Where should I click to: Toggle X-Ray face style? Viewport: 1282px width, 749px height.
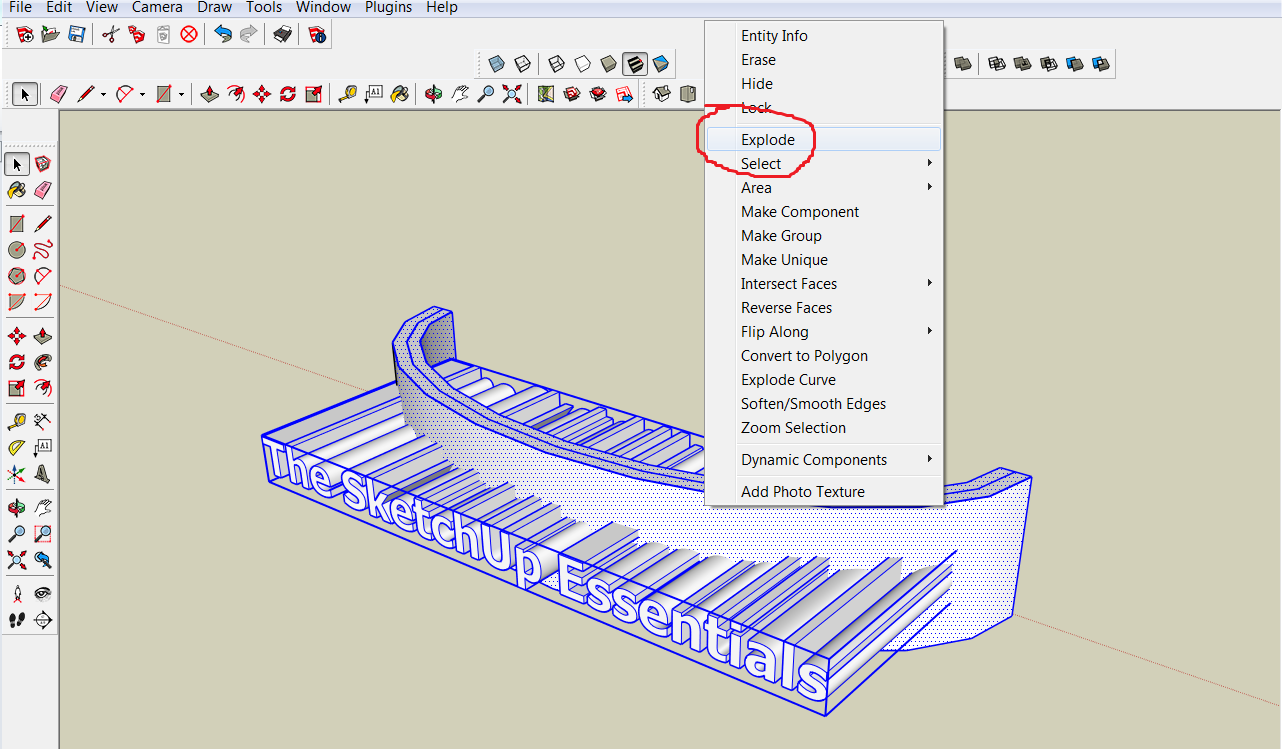pyautogui.click(x=497, y=64)
